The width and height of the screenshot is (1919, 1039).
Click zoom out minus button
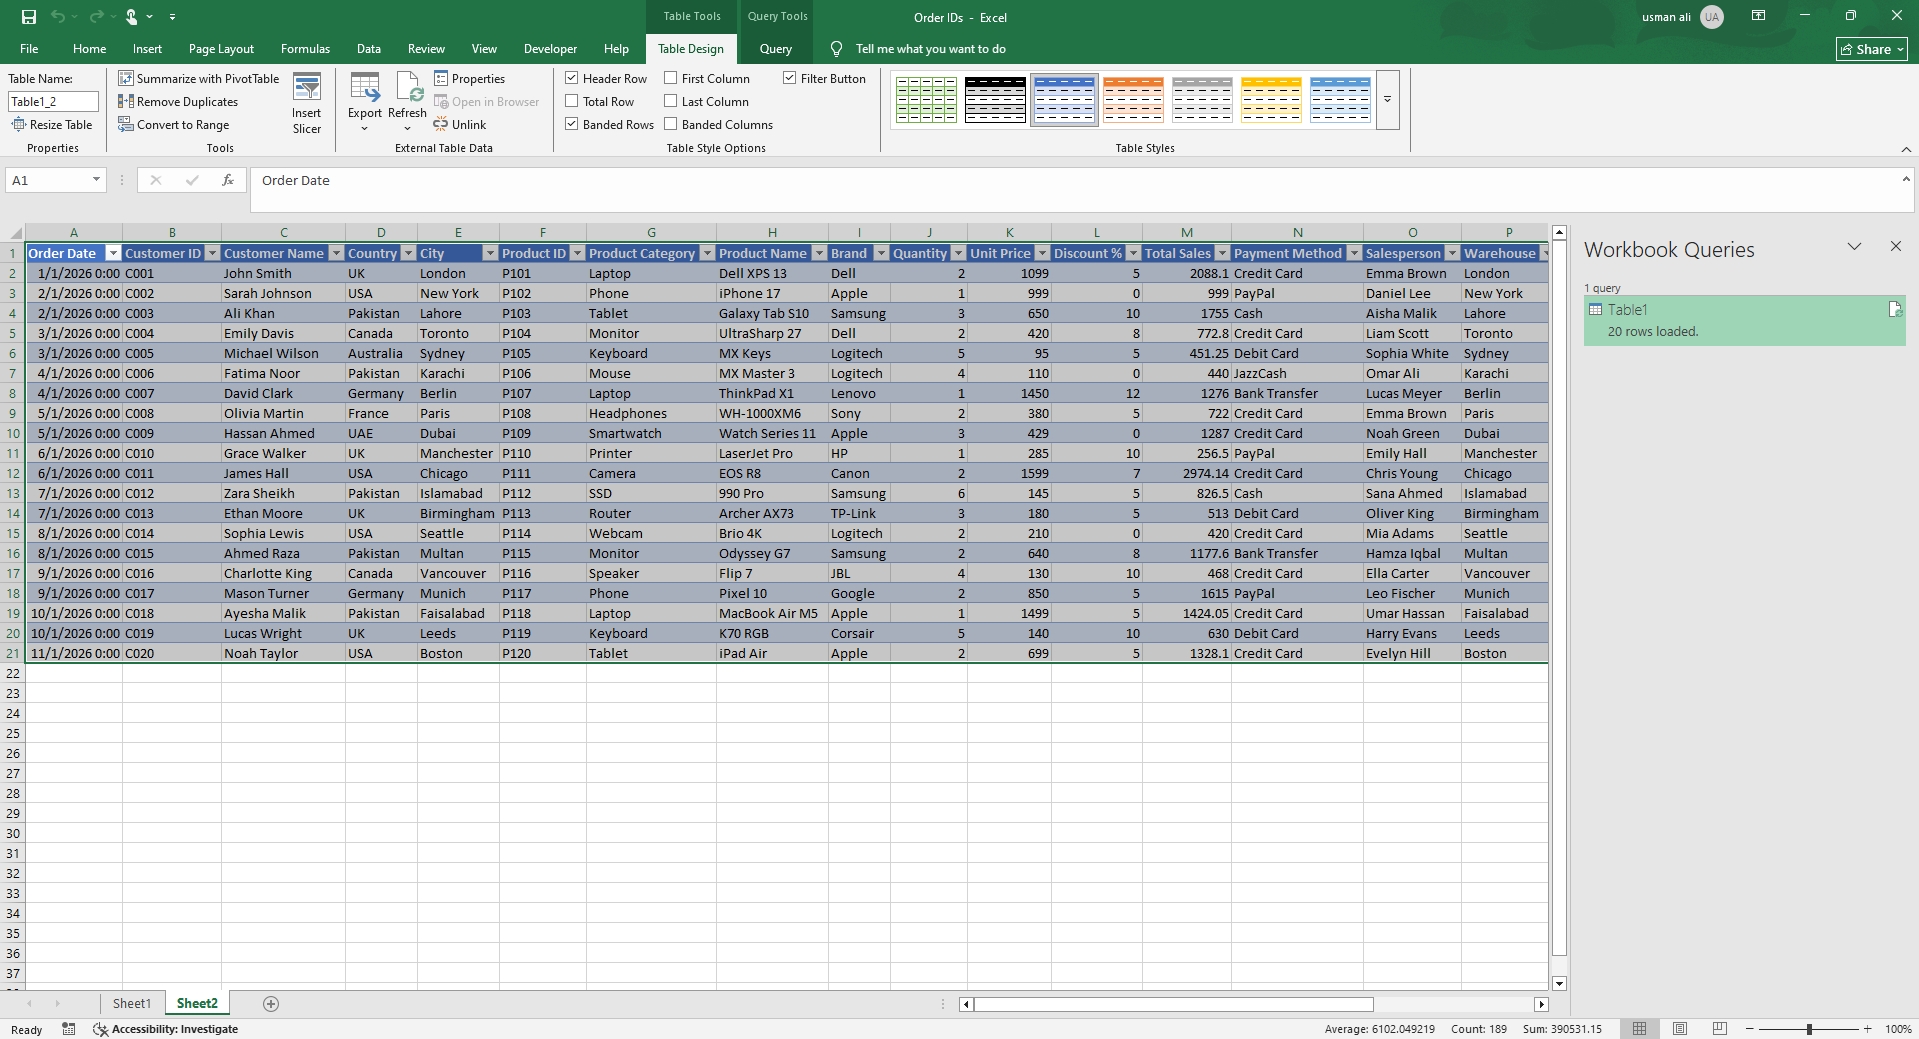[1749, 1029]
